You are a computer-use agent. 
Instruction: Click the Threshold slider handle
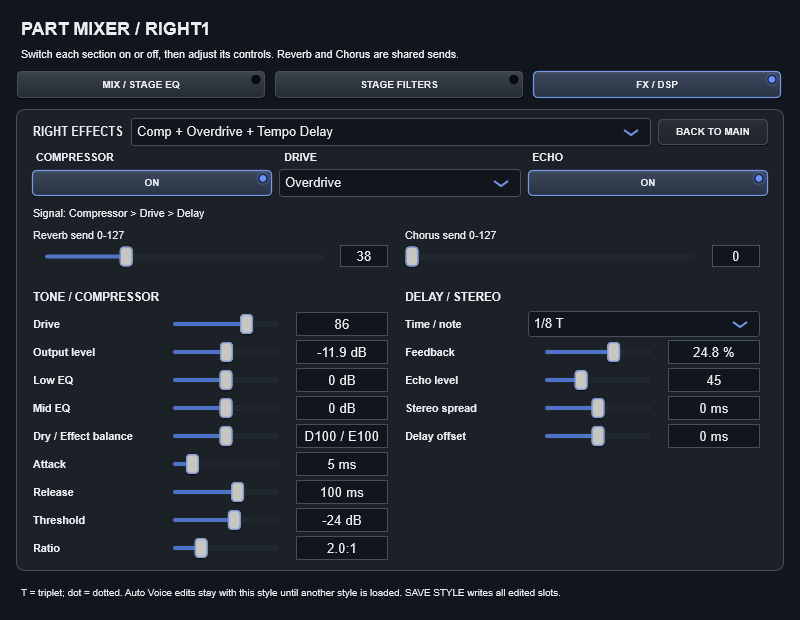[234, 520]
